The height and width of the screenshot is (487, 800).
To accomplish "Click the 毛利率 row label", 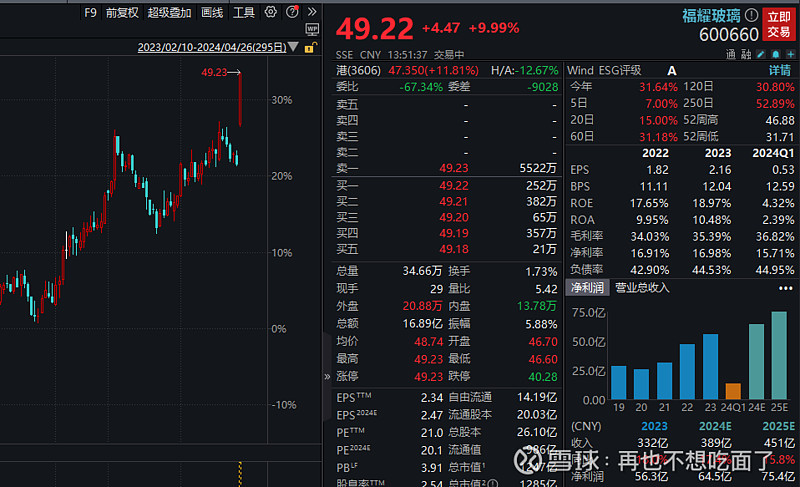I will (587, 236).
